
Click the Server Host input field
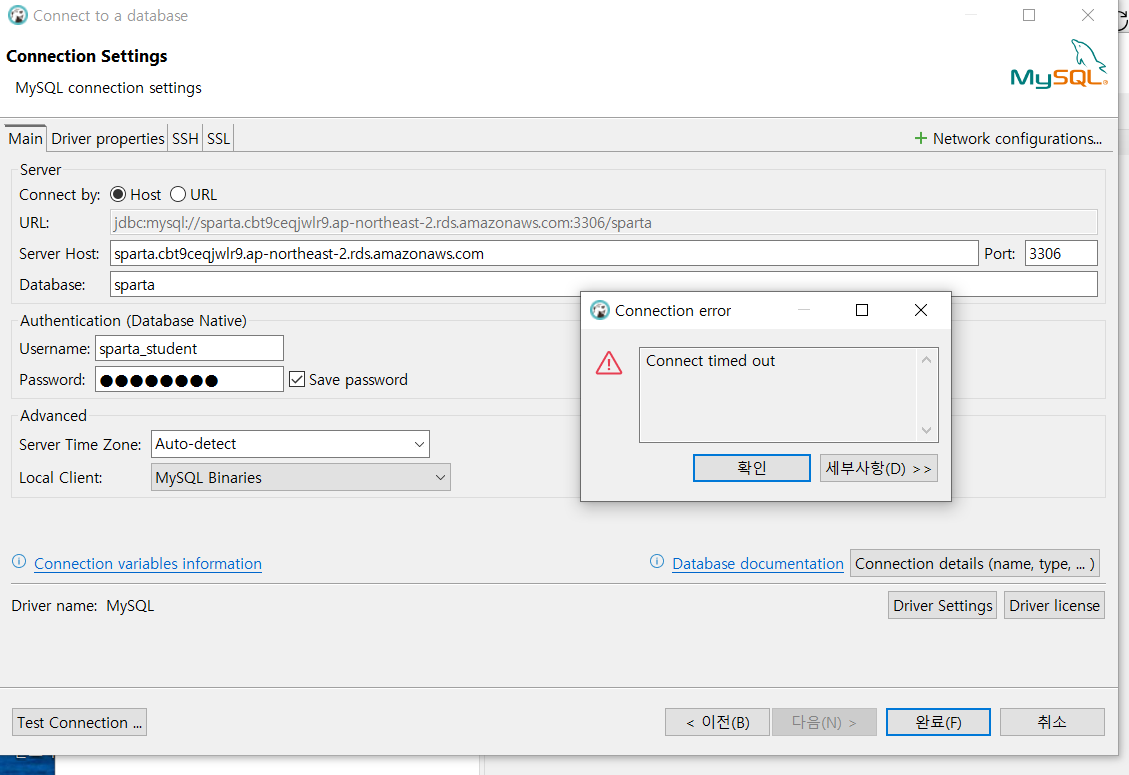click(x=544, y=254)
